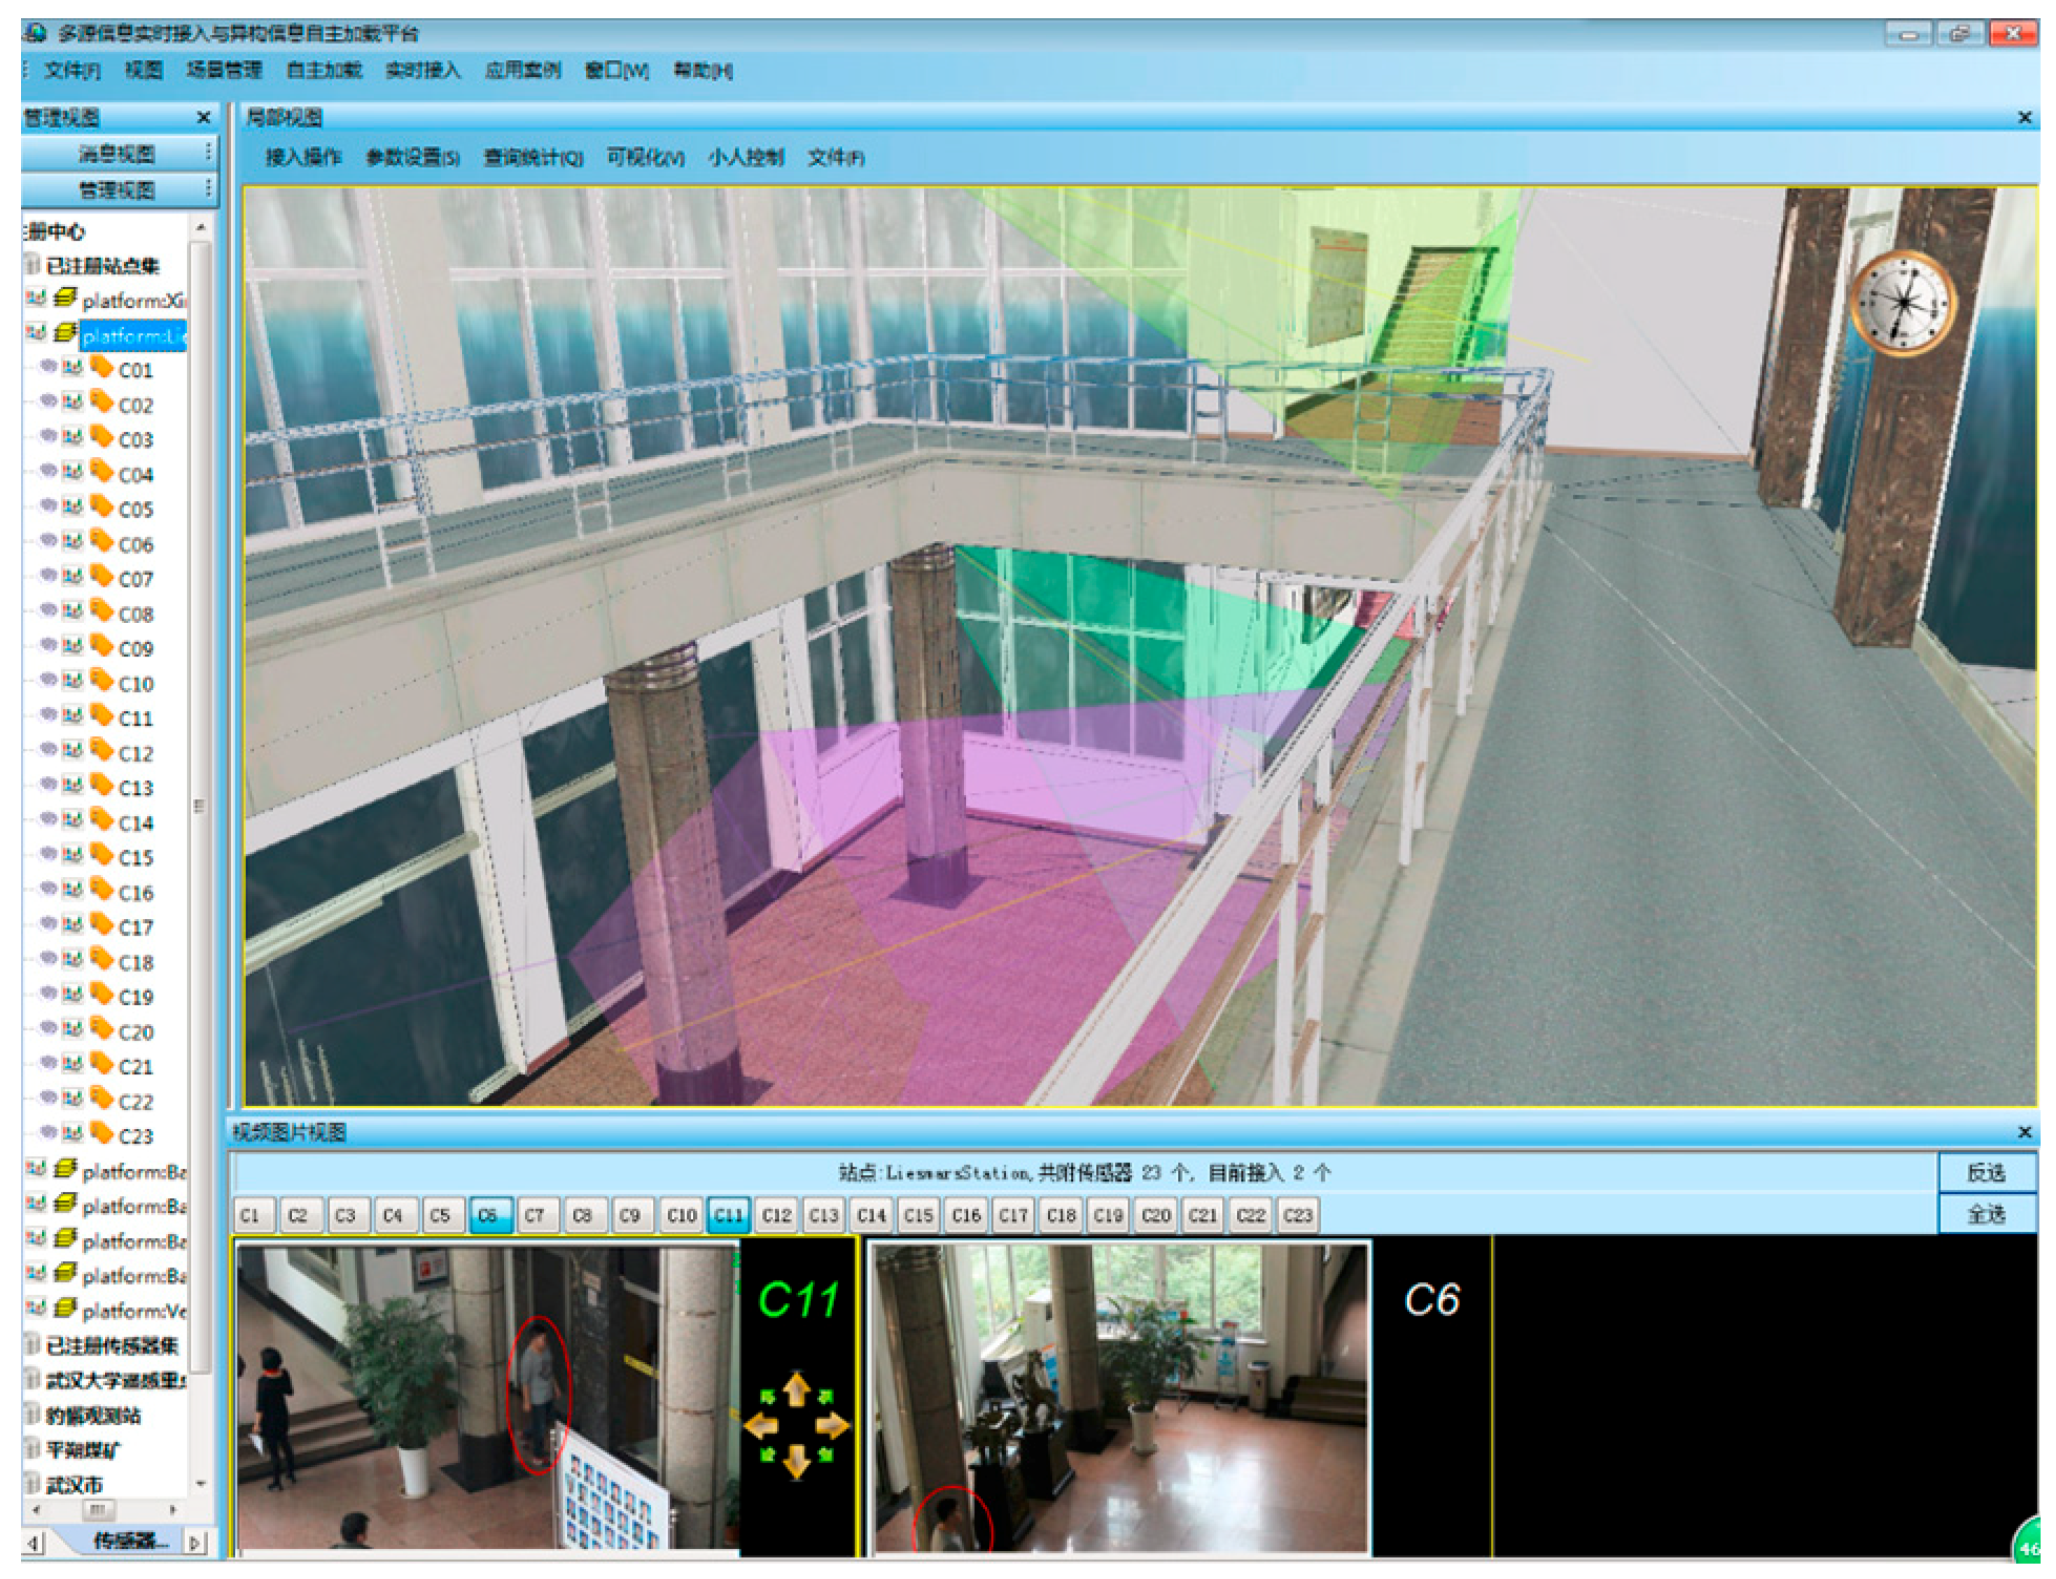2056x1579 pixels.
Task: Click the chart icon beside sensor C09
Action: pyautogui.click(x=72, y=647)
